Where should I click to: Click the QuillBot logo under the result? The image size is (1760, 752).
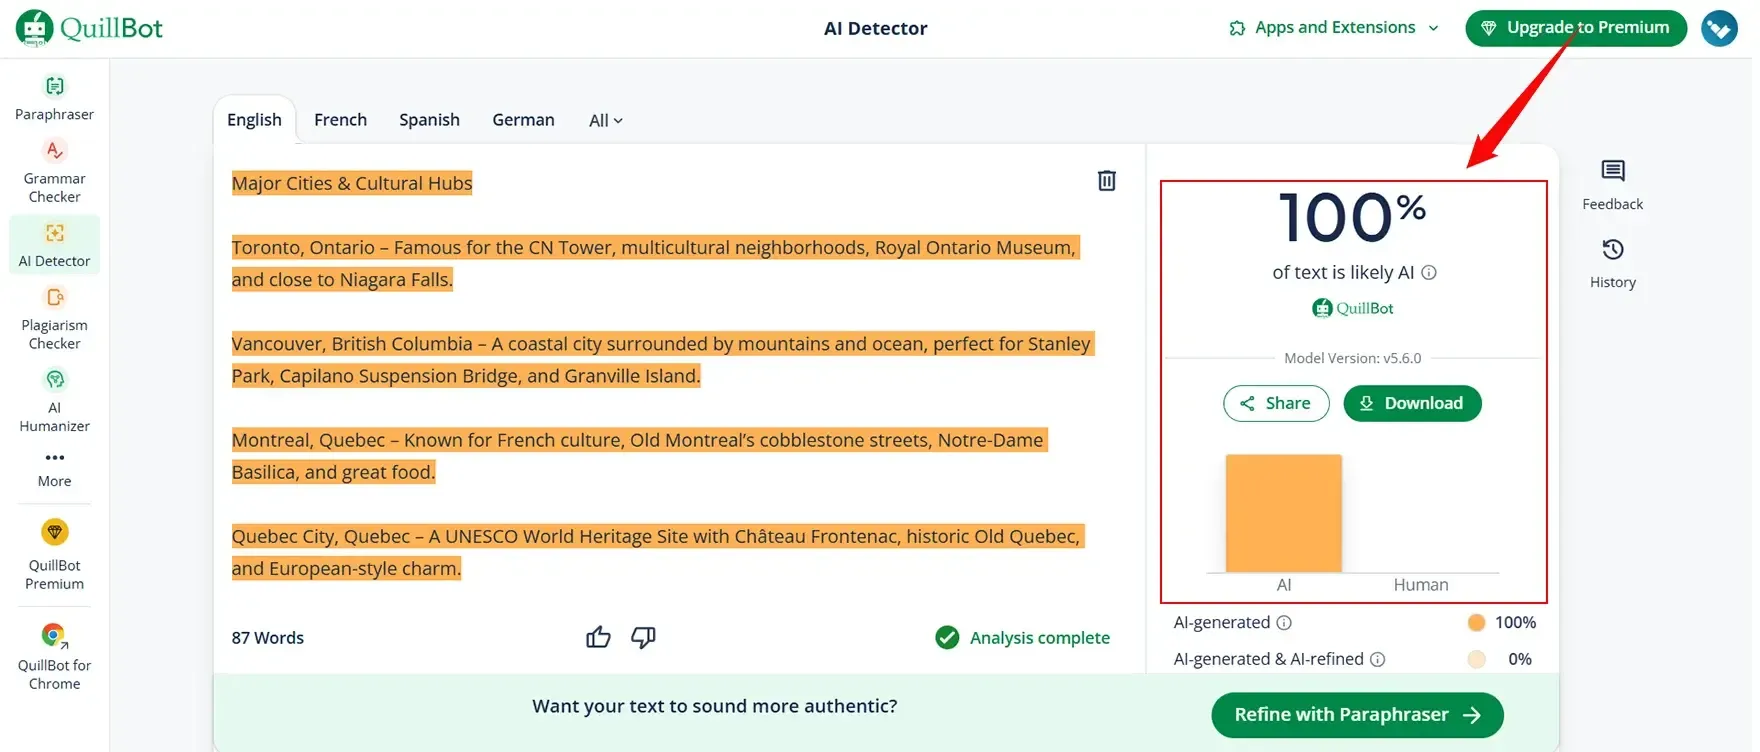tap(1352, 308)
